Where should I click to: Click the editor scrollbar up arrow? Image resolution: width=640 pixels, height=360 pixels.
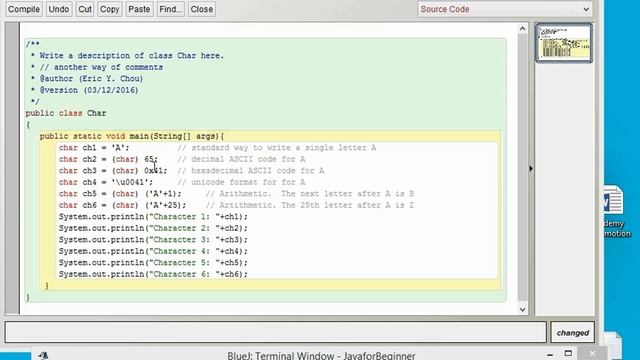tap(522, 29)
